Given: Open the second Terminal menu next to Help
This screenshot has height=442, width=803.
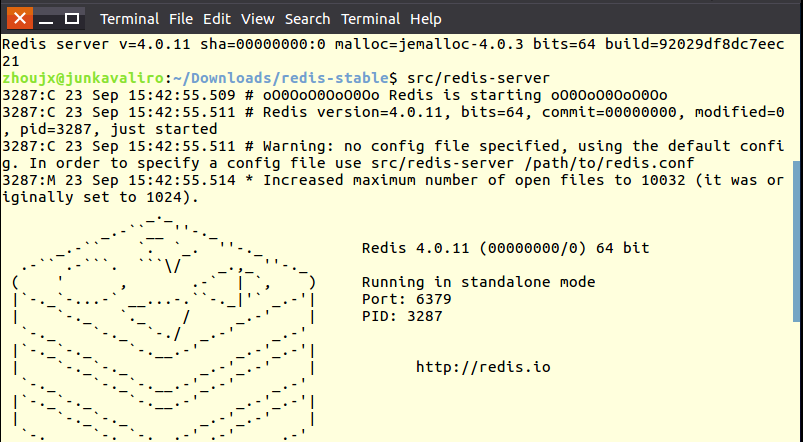Looking at the screenshot, I should click(370, 19).
